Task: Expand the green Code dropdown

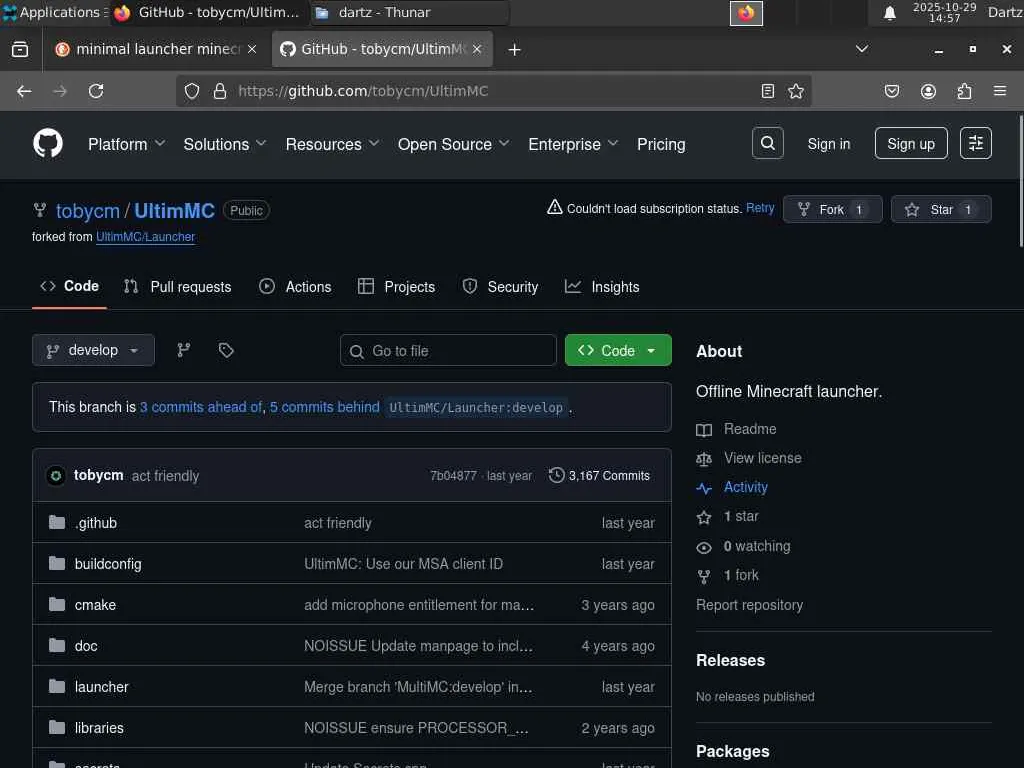Action: 618,351
